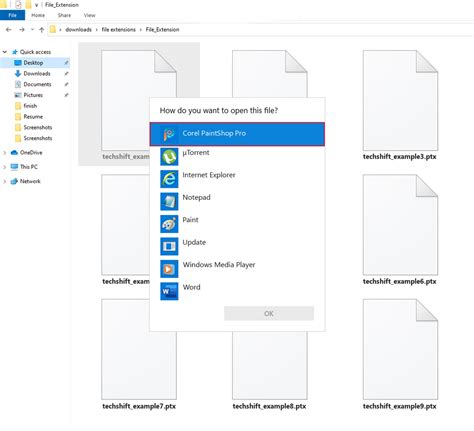Screen dimensions: 474x431
Task: Pick the µTorrent app icon
Action: [x=169, y=157]
